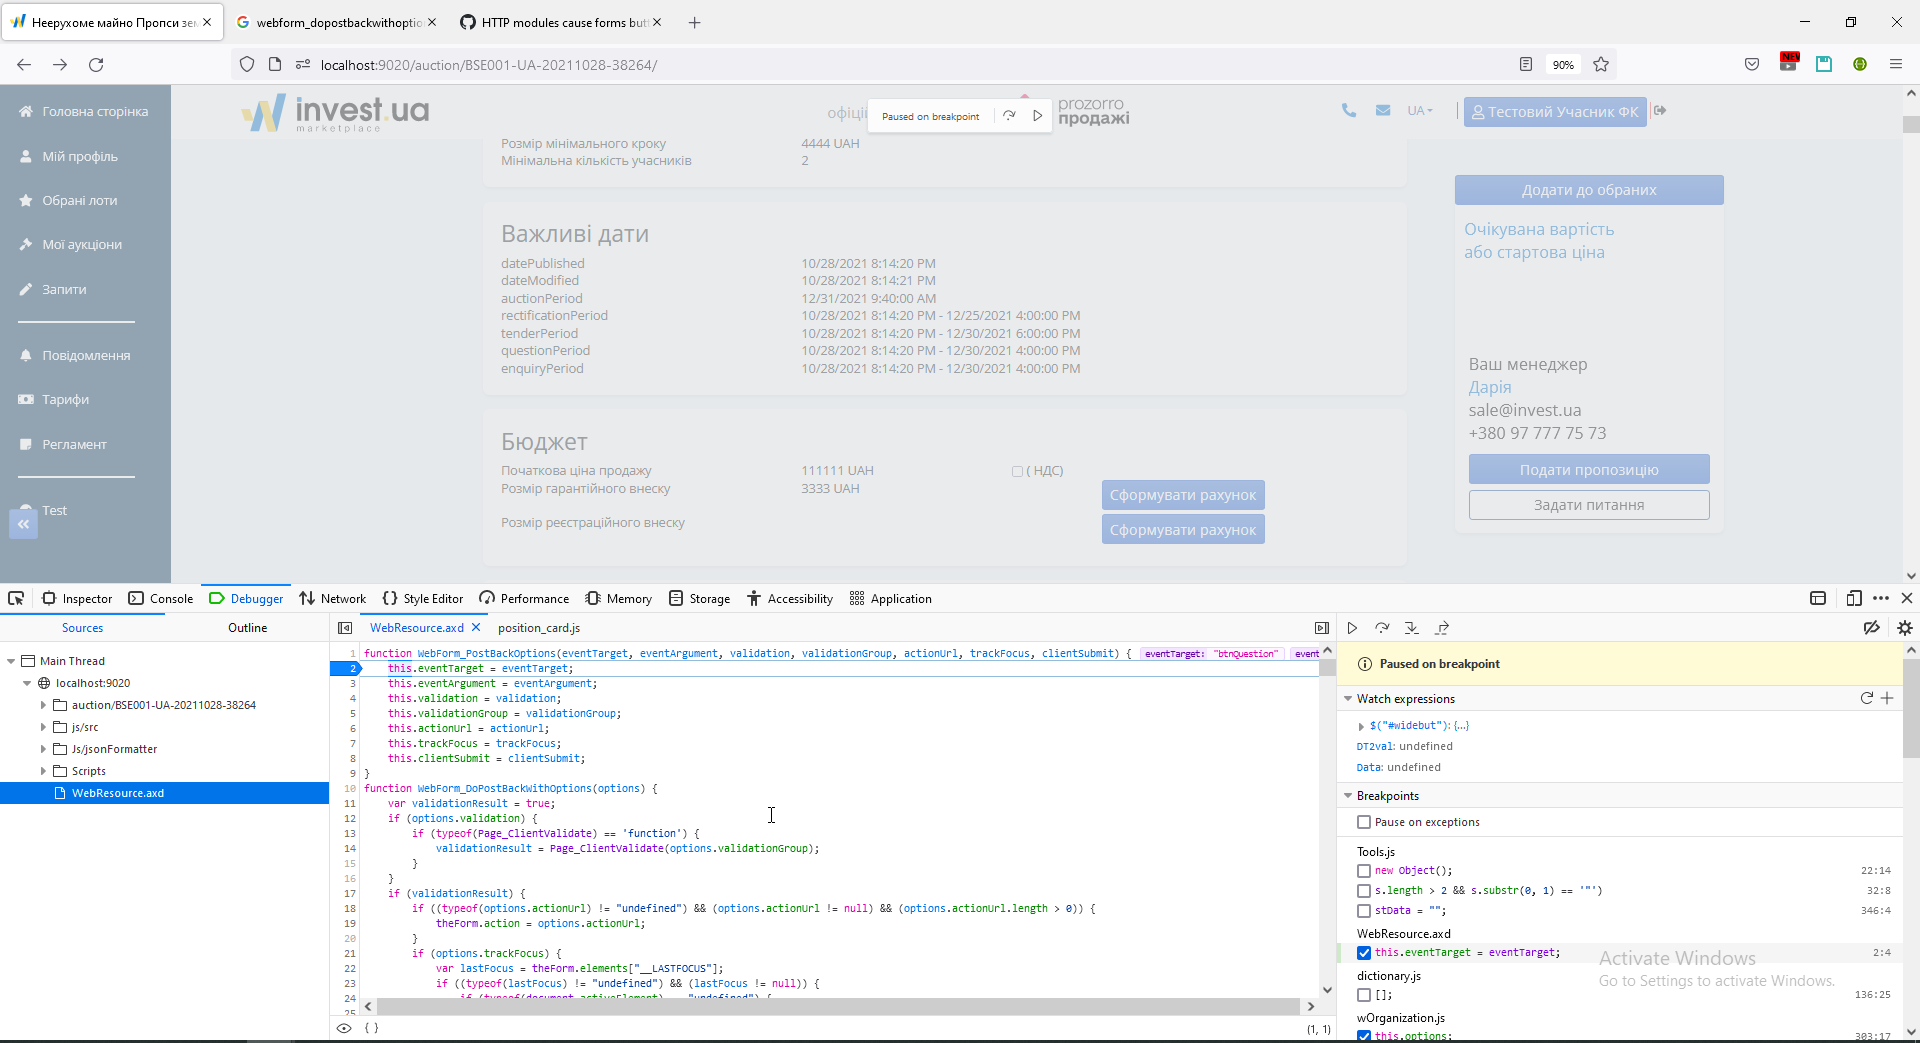Enable the 's.length > 2' breakpoint checkbox

[x=1364, y=891]
